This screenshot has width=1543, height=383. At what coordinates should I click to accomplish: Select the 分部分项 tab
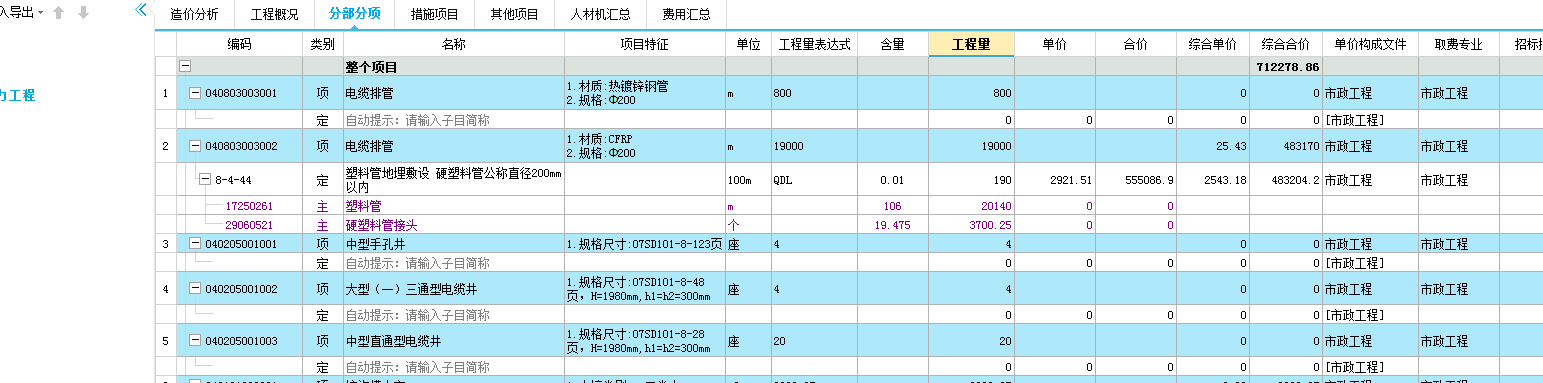click(x=354, y=15)
